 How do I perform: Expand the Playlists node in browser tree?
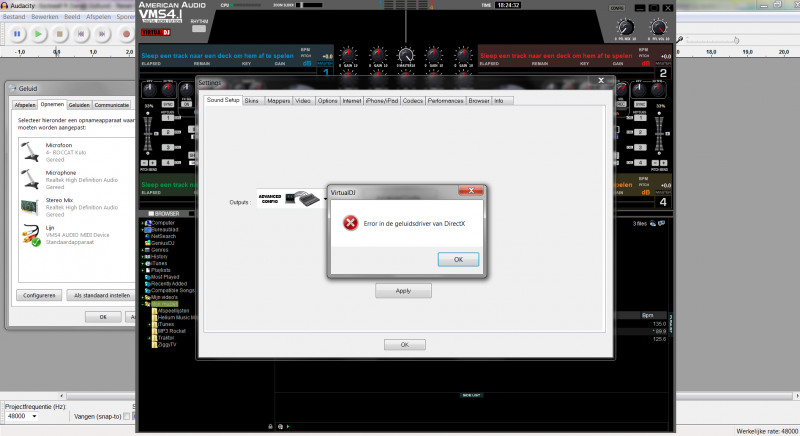point(142,270)
